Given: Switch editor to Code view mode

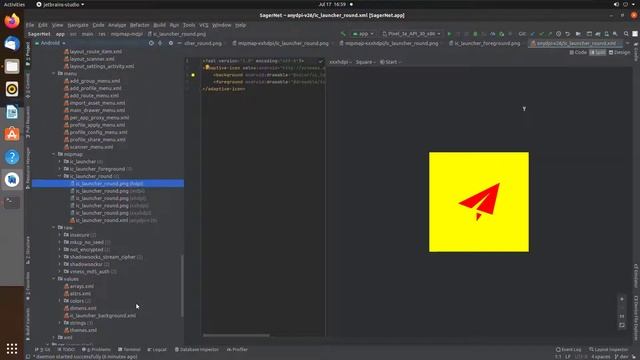Looking at the screenshot, I should click(x=578, y=52).
